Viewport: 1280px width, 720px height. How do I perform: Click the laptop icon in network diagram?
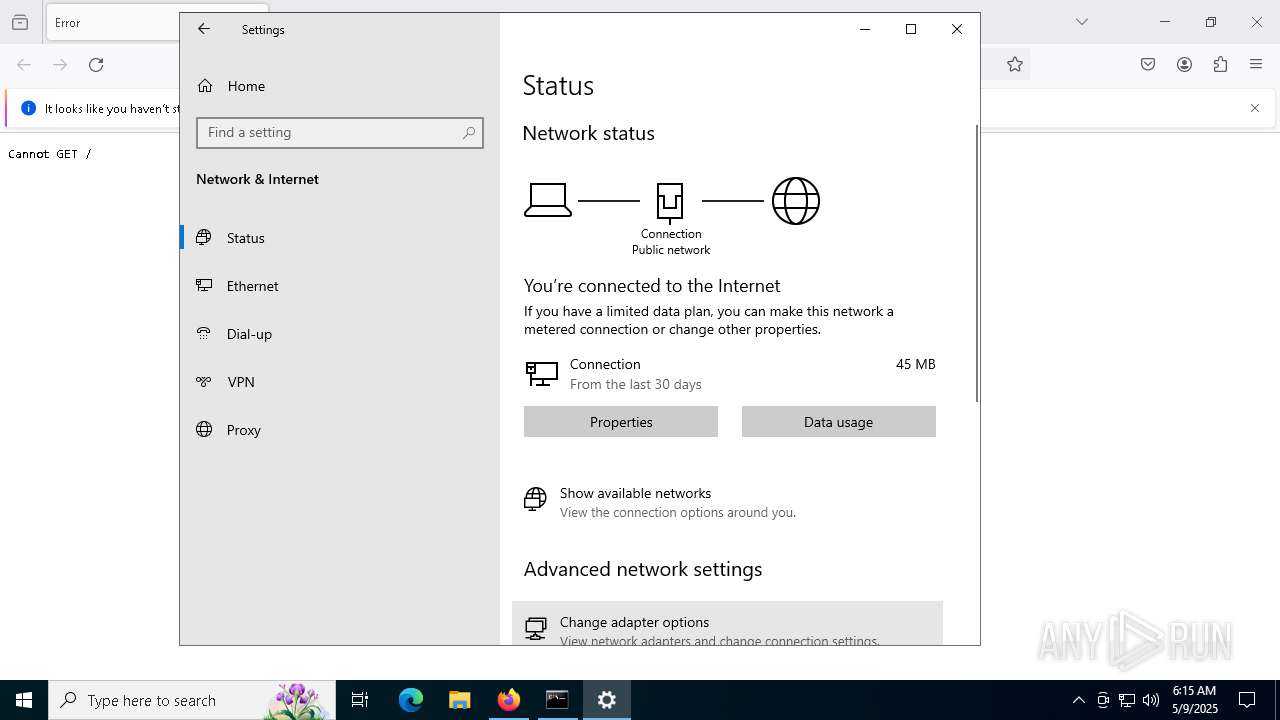click(x=548, y=201)
